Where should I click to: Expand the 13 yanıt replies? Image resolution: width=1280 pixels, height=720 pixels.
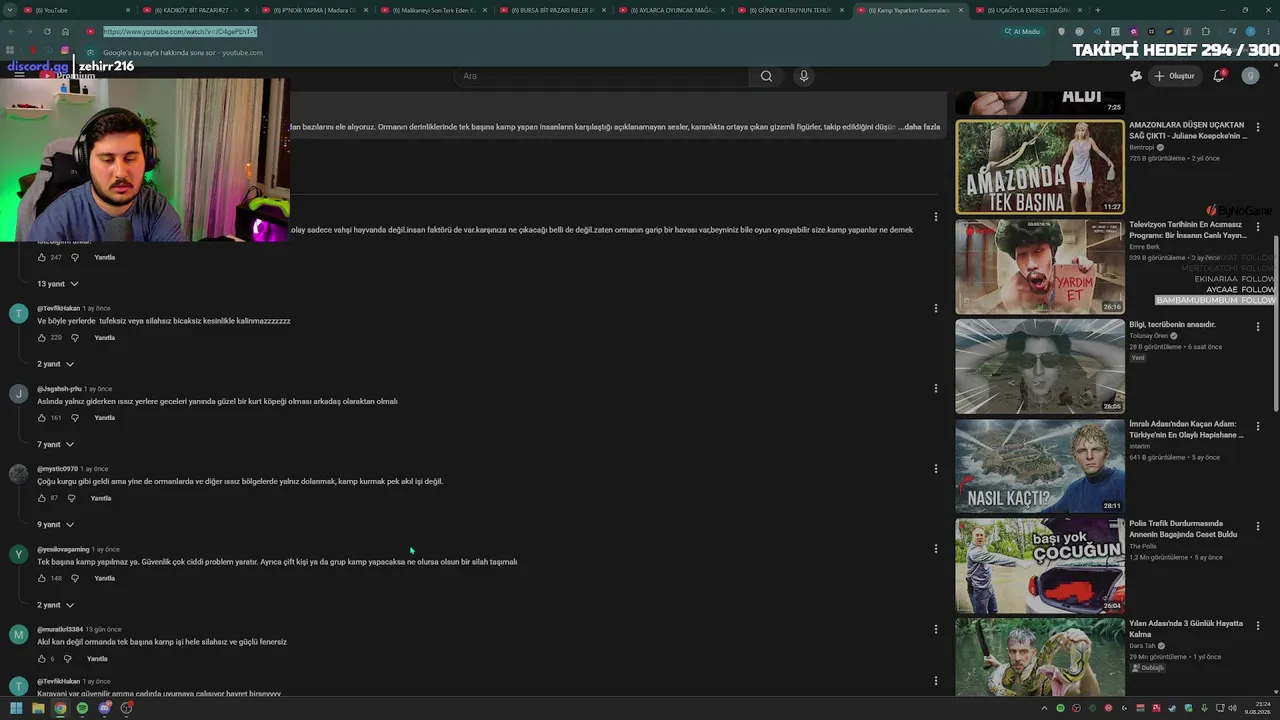[57, 284]
